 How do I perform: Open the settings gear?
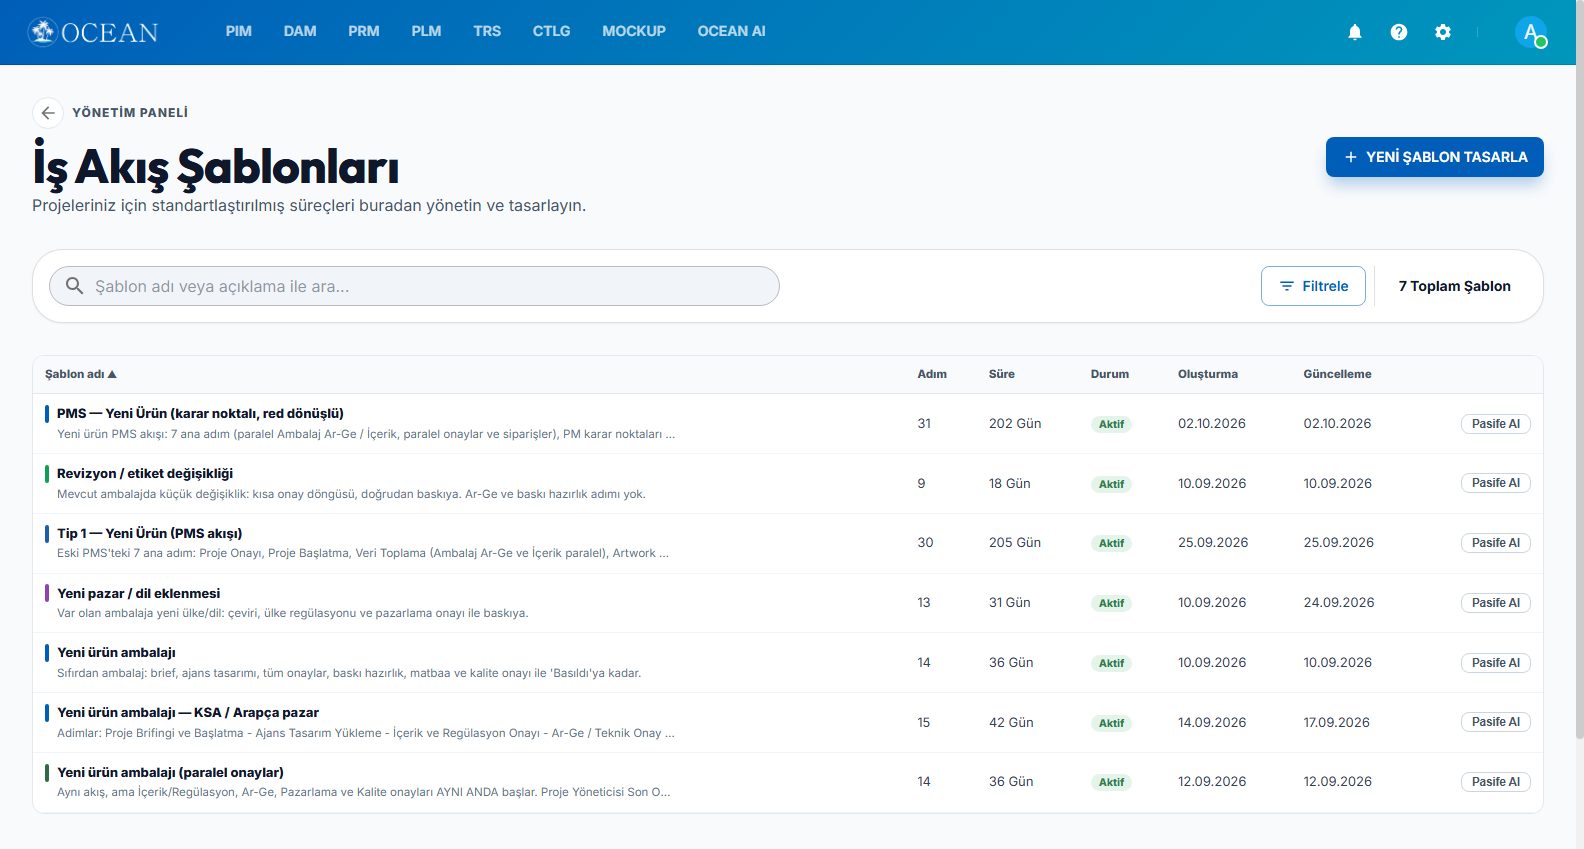[x=1443, y=32]
